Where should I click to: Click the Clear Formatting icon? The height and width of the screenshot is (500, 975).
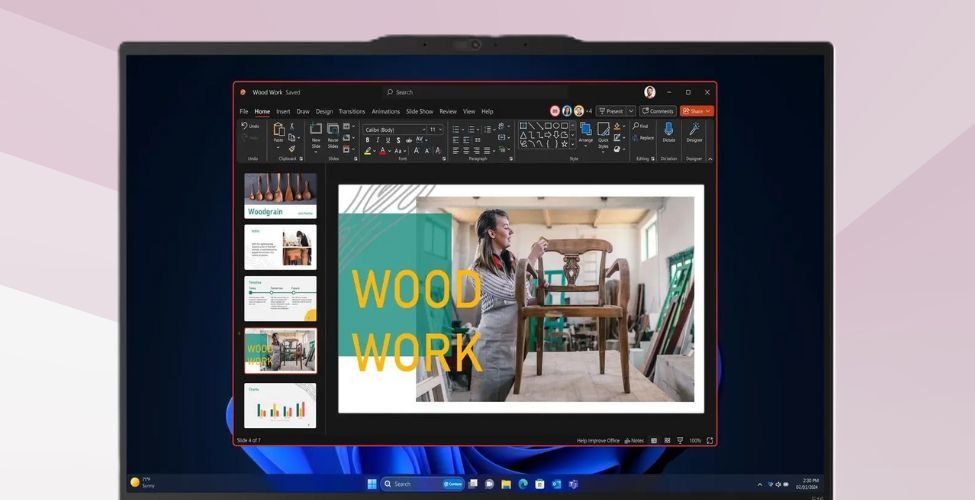tap(438, 150)
